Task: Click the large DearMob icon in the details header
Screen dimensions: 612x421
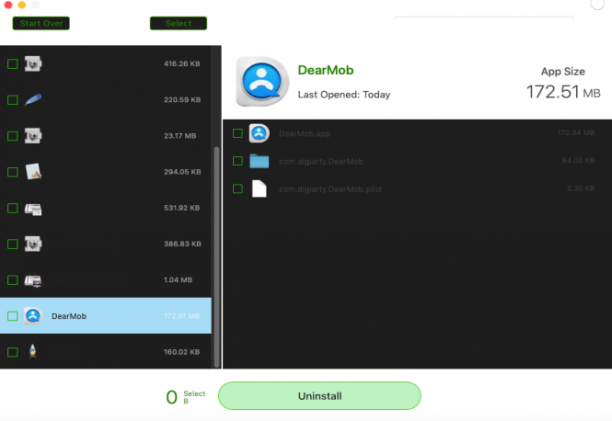Action: (x=262, y=82)
